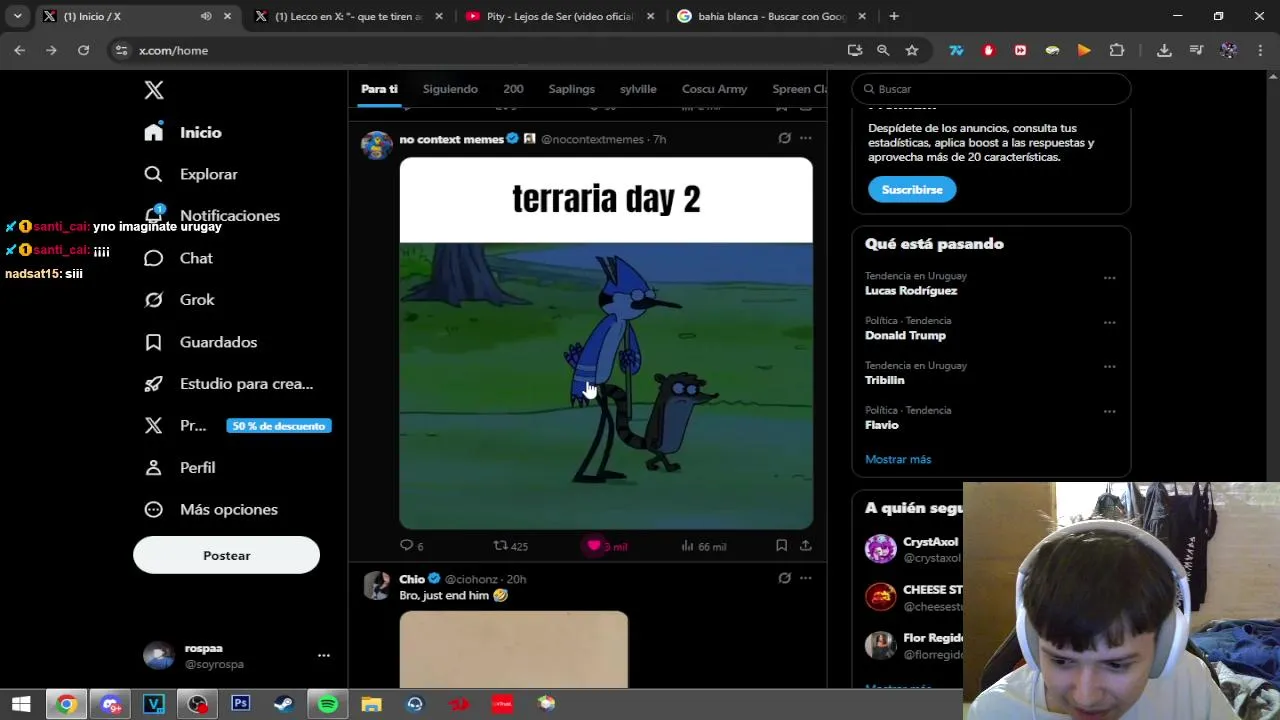Open Grok from the sidebar
This screenshot has width=1280, height=720.
click(x=180, y=300)
